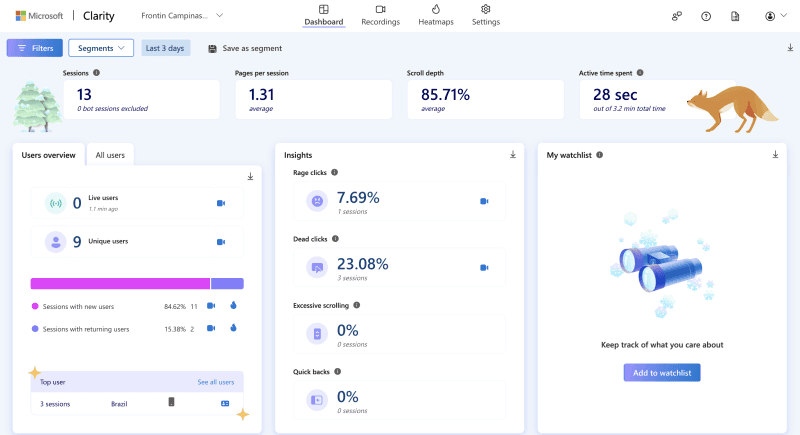This screenshot has width=800, height=435.
Task: Open recordings for Rage clicks sessions
Action: [484, 201]
